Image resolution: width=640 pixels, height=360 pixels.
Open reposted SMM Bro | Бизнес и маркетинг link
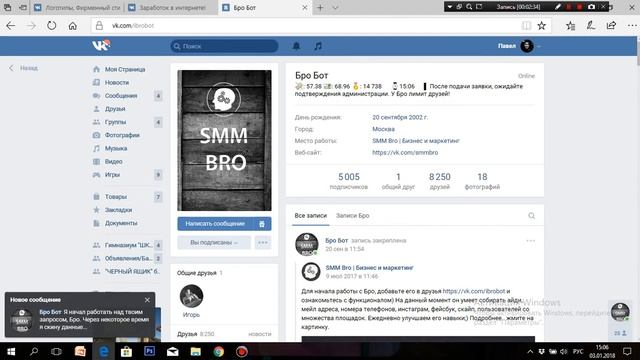[369, 268]
